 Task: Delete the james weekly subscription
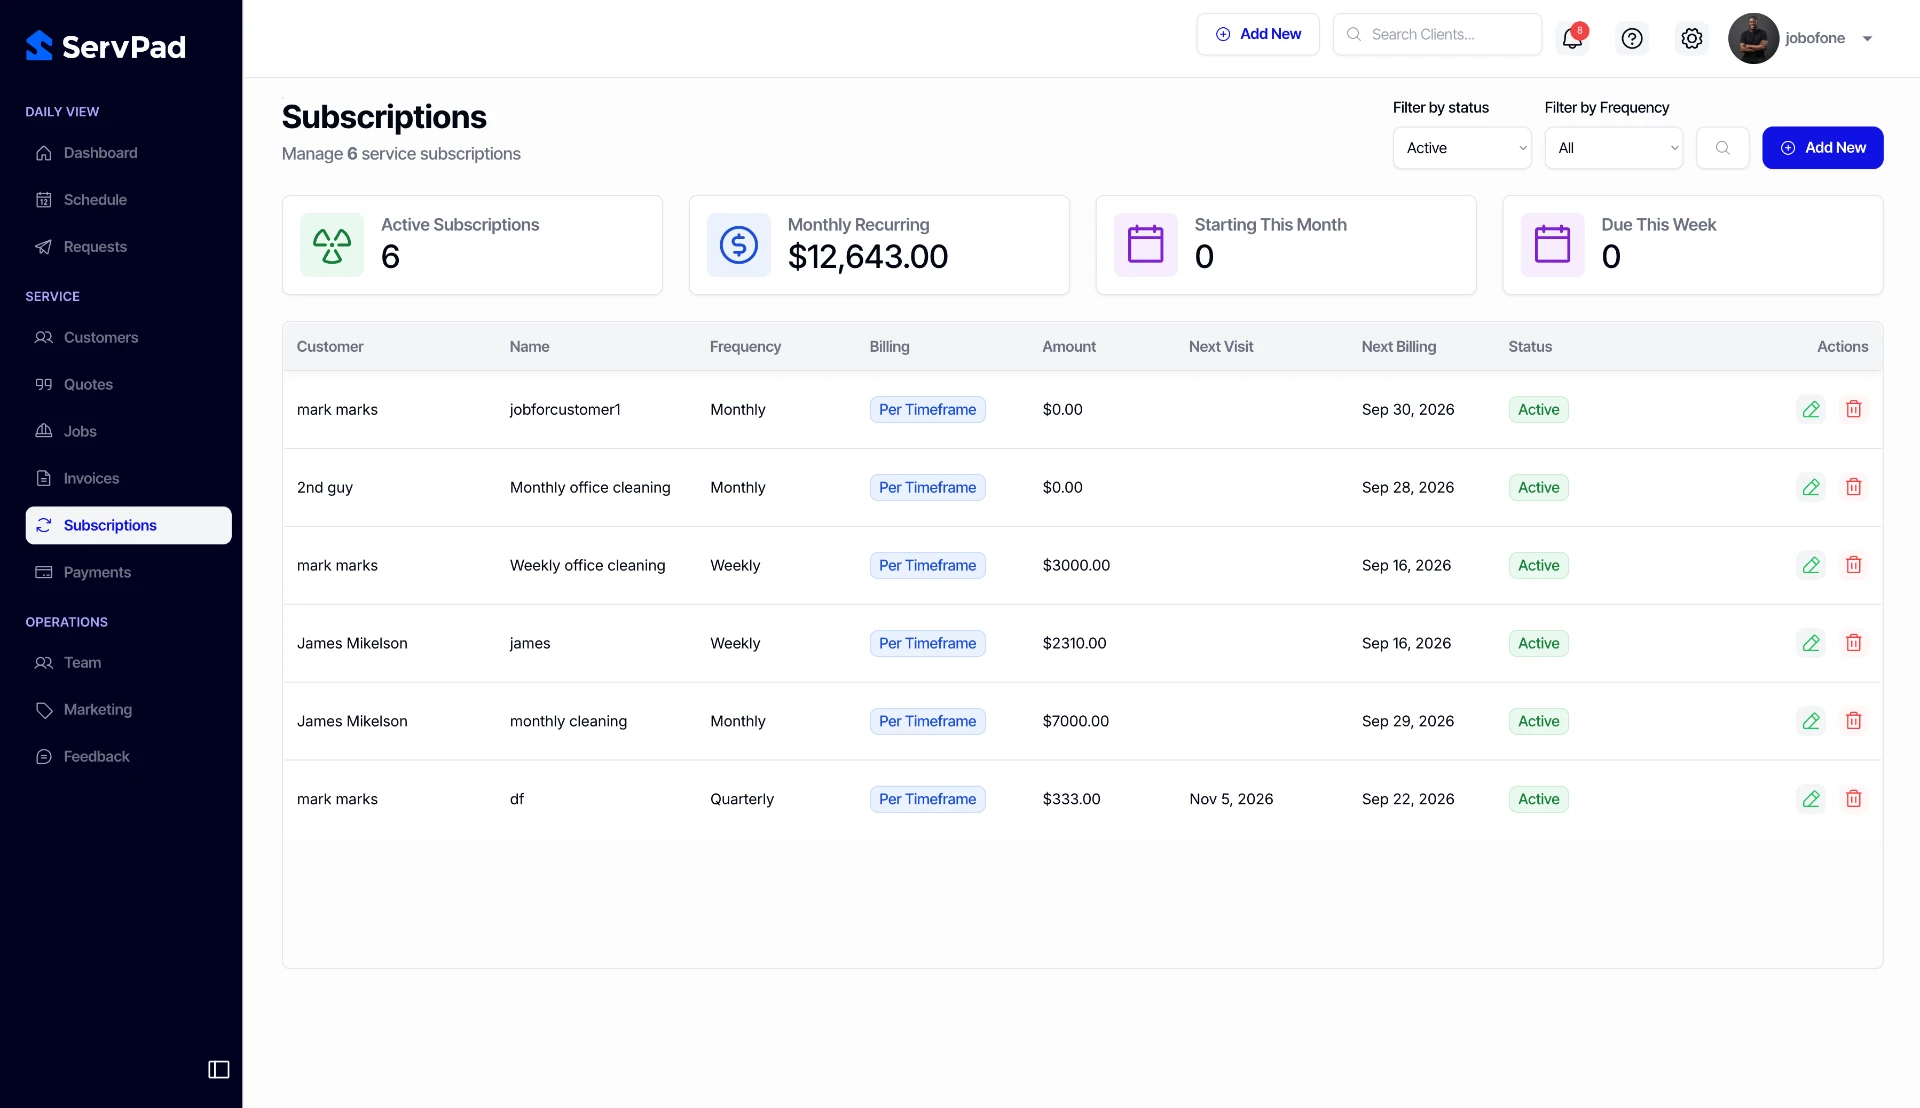click(1853, 643)
